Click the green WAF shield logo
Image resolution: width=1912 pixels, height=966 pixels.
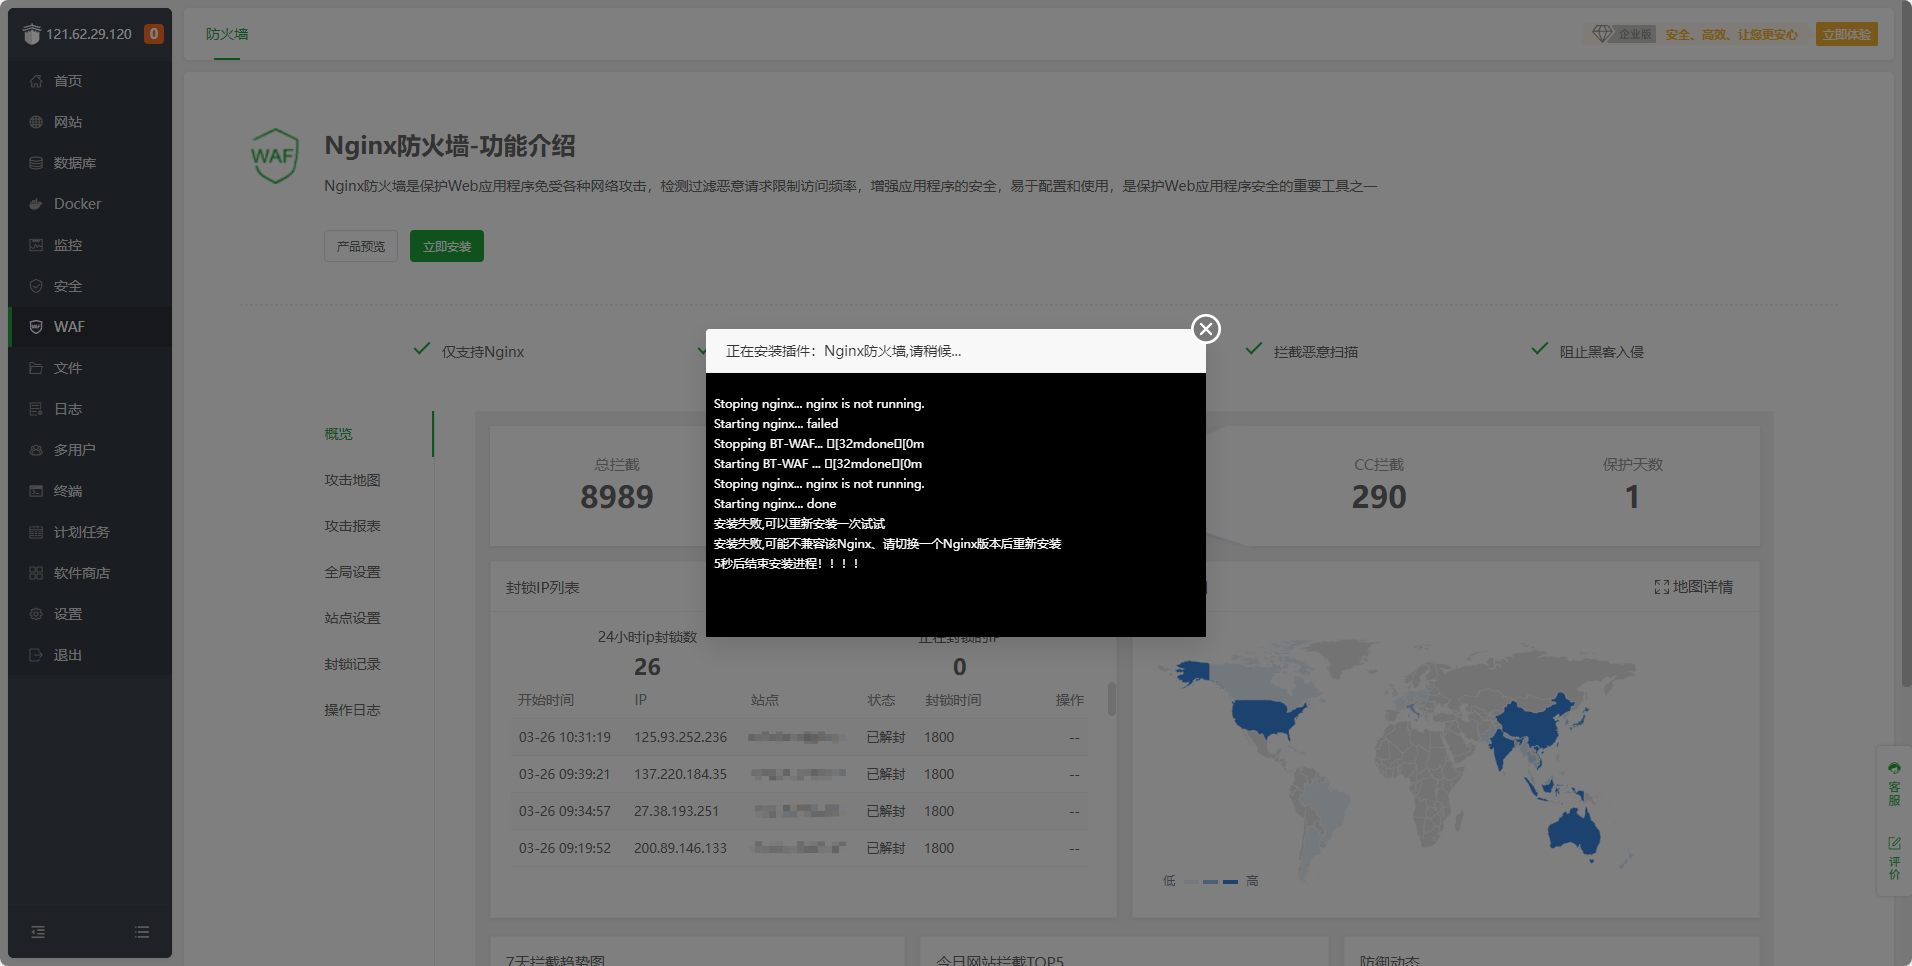tap(274, 156)
